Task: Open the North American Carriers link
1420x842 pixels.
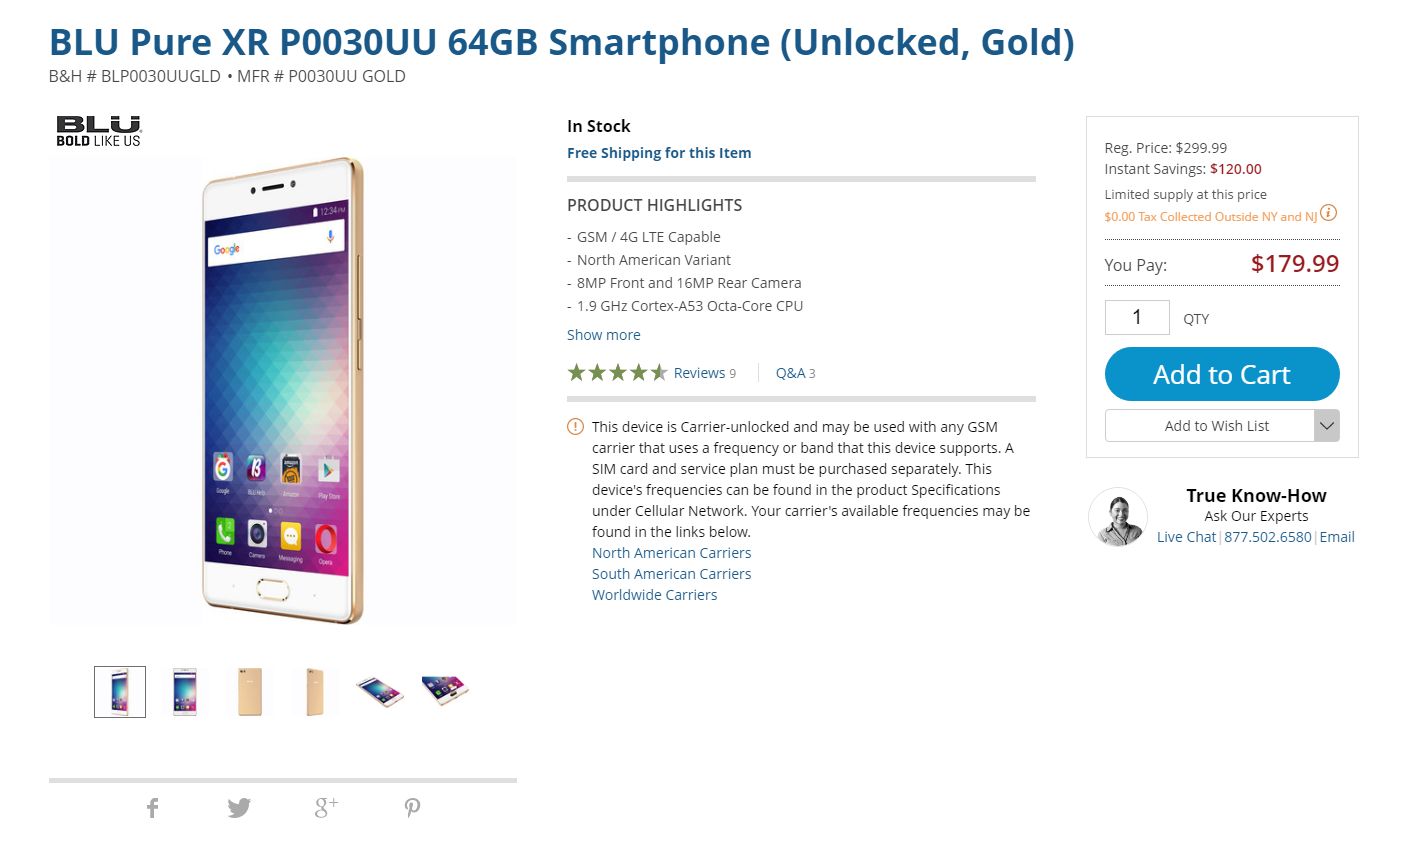Action: 671,553
